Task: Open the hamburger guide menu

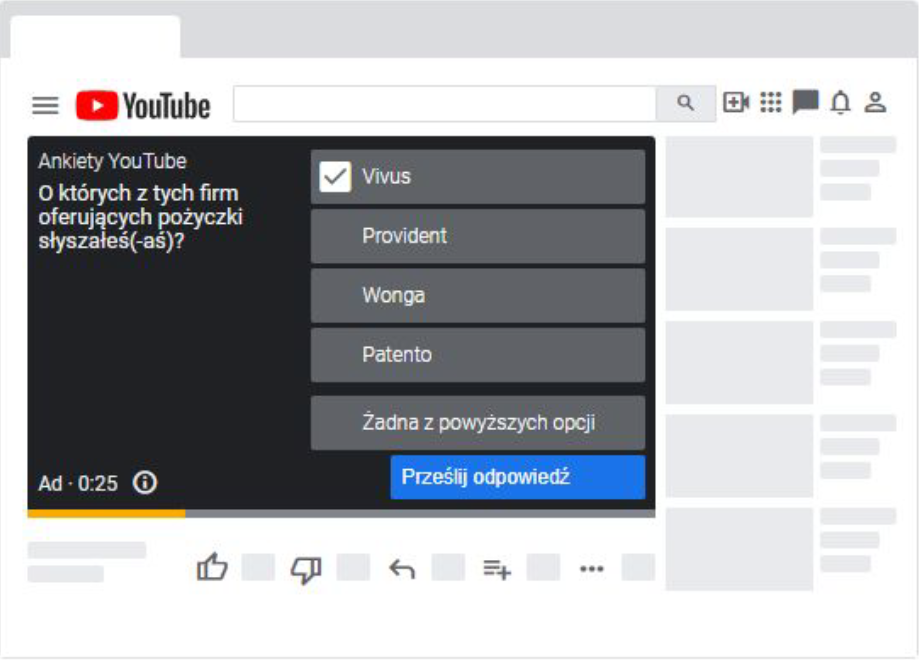Action: (45, 106)
